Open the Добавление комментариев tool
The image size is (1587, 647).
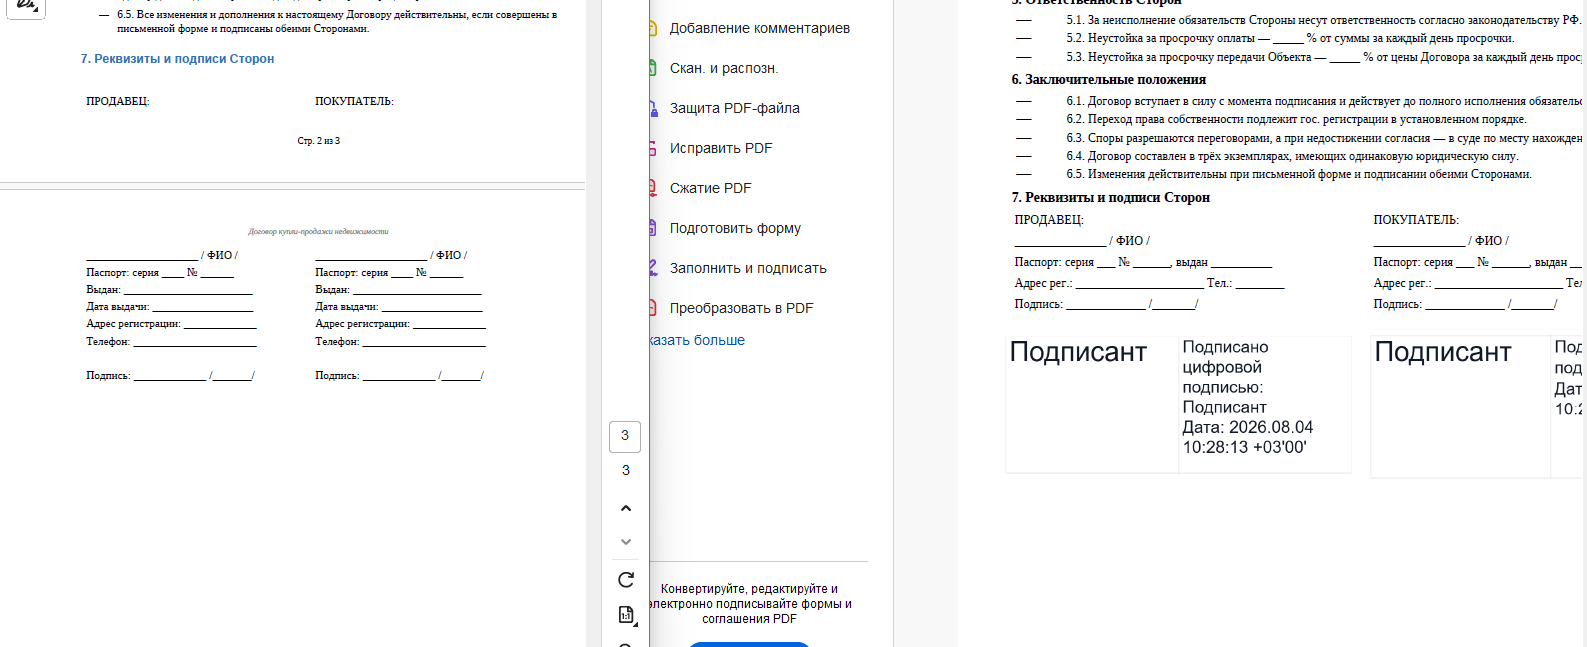tap(759, 28)
